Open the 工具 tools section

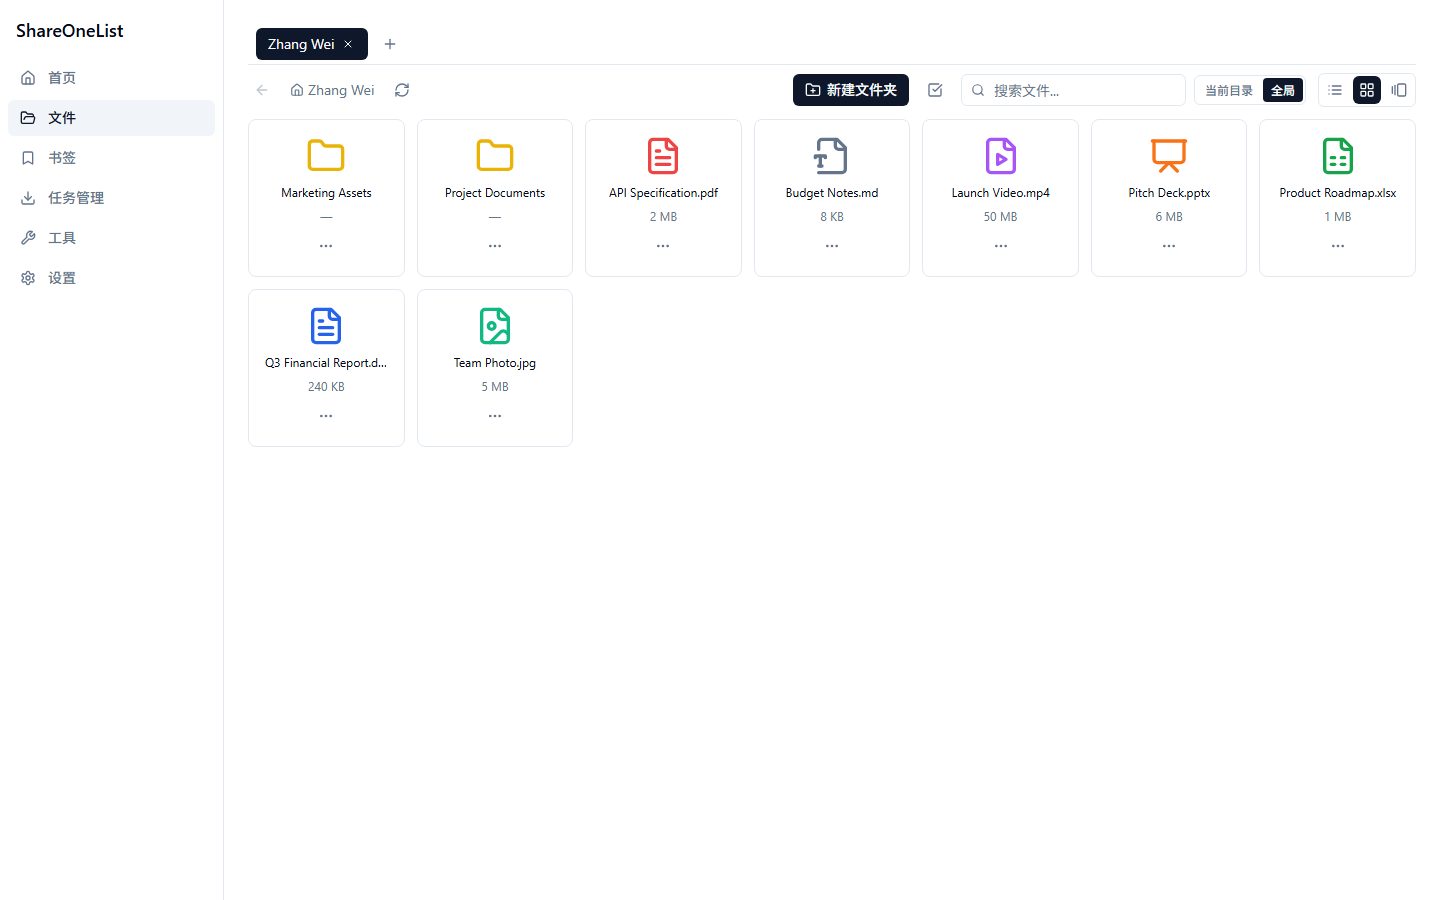[111, 238]
